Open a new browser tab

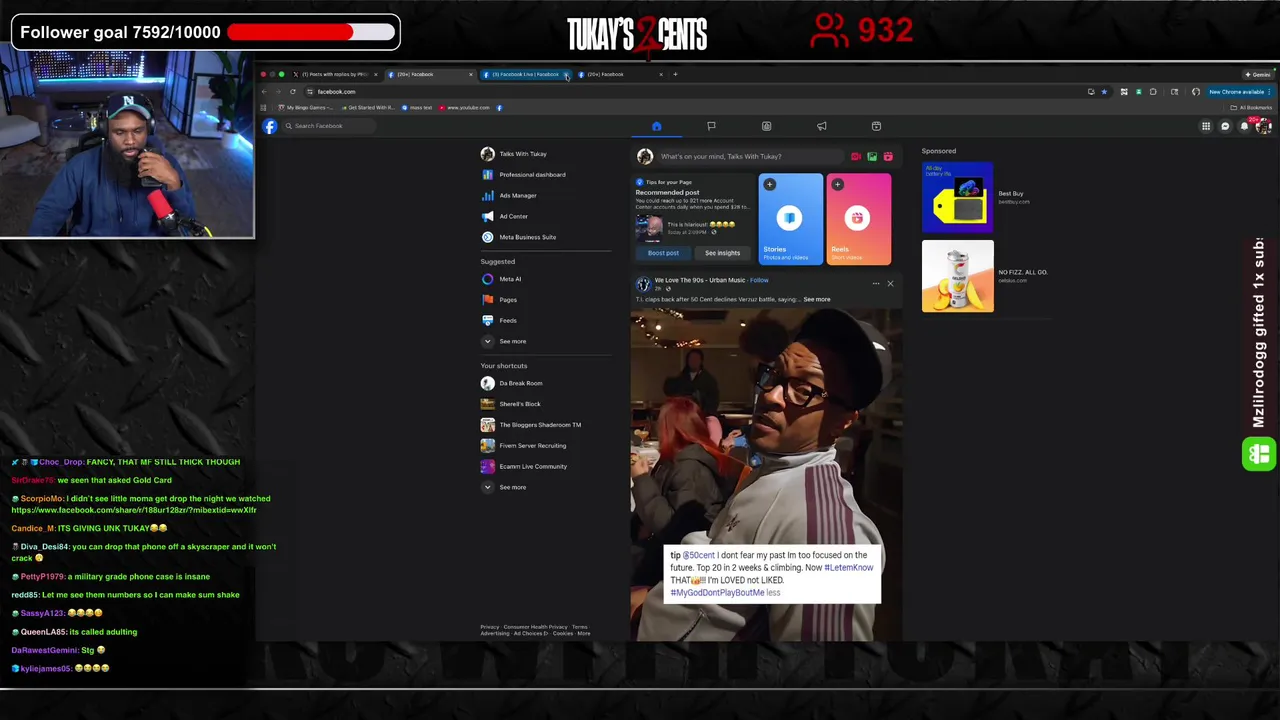(x=675, y=74)
